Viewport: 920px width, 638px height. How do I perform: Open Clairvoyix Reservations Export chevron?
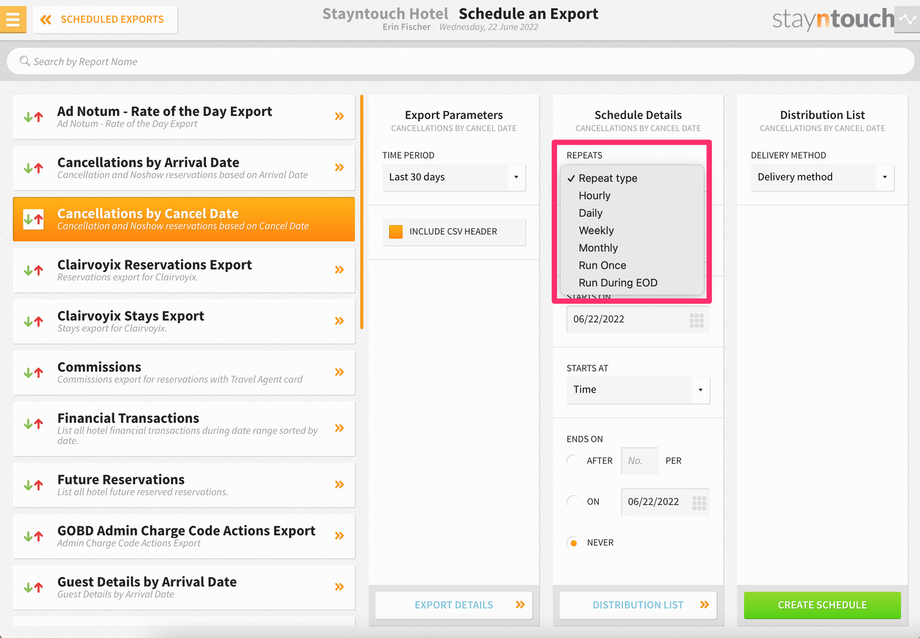339,269
